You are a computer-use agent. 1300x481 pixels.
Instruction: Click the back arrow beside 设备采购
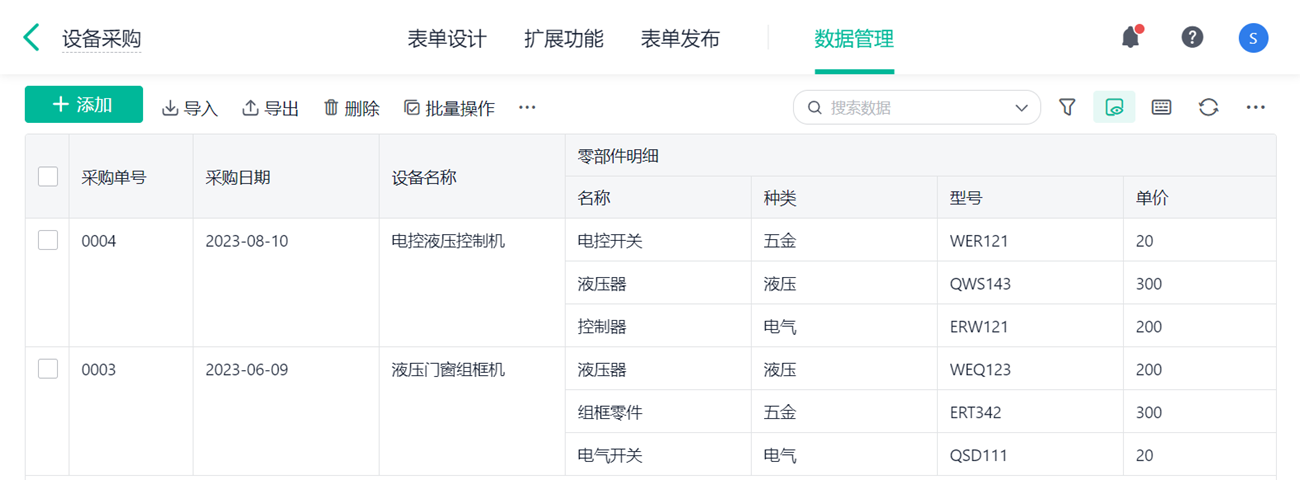coord(32,39)
